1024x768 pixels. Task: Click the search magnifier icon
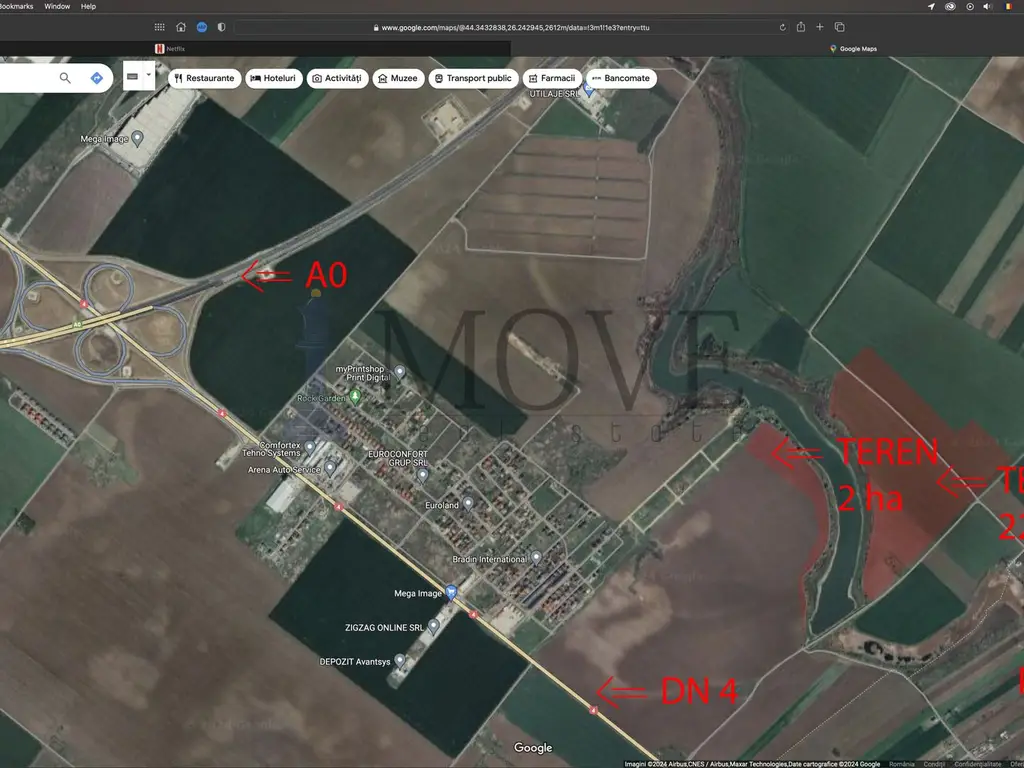[65, 78]
